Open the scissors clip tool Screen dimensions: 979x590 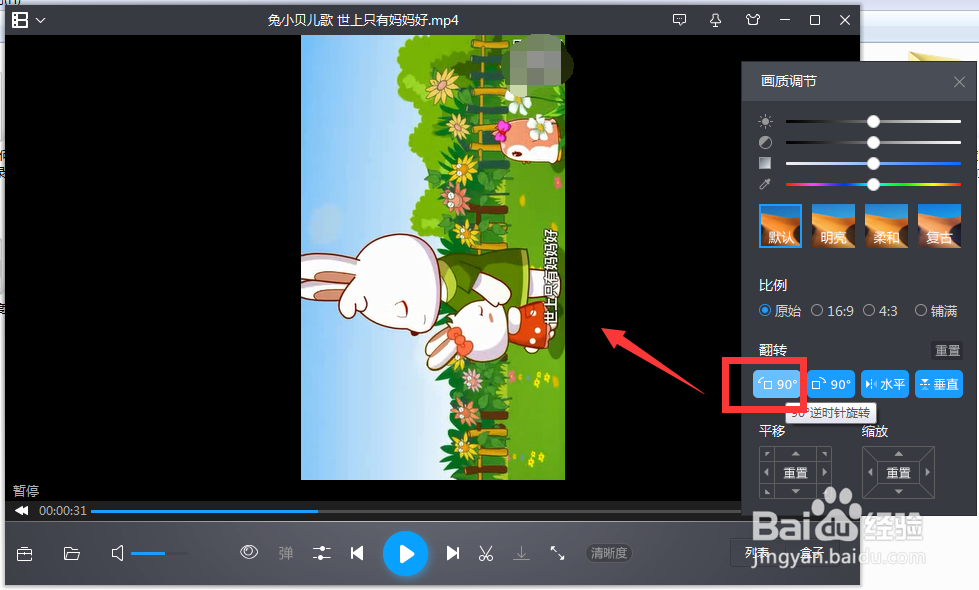486,553
